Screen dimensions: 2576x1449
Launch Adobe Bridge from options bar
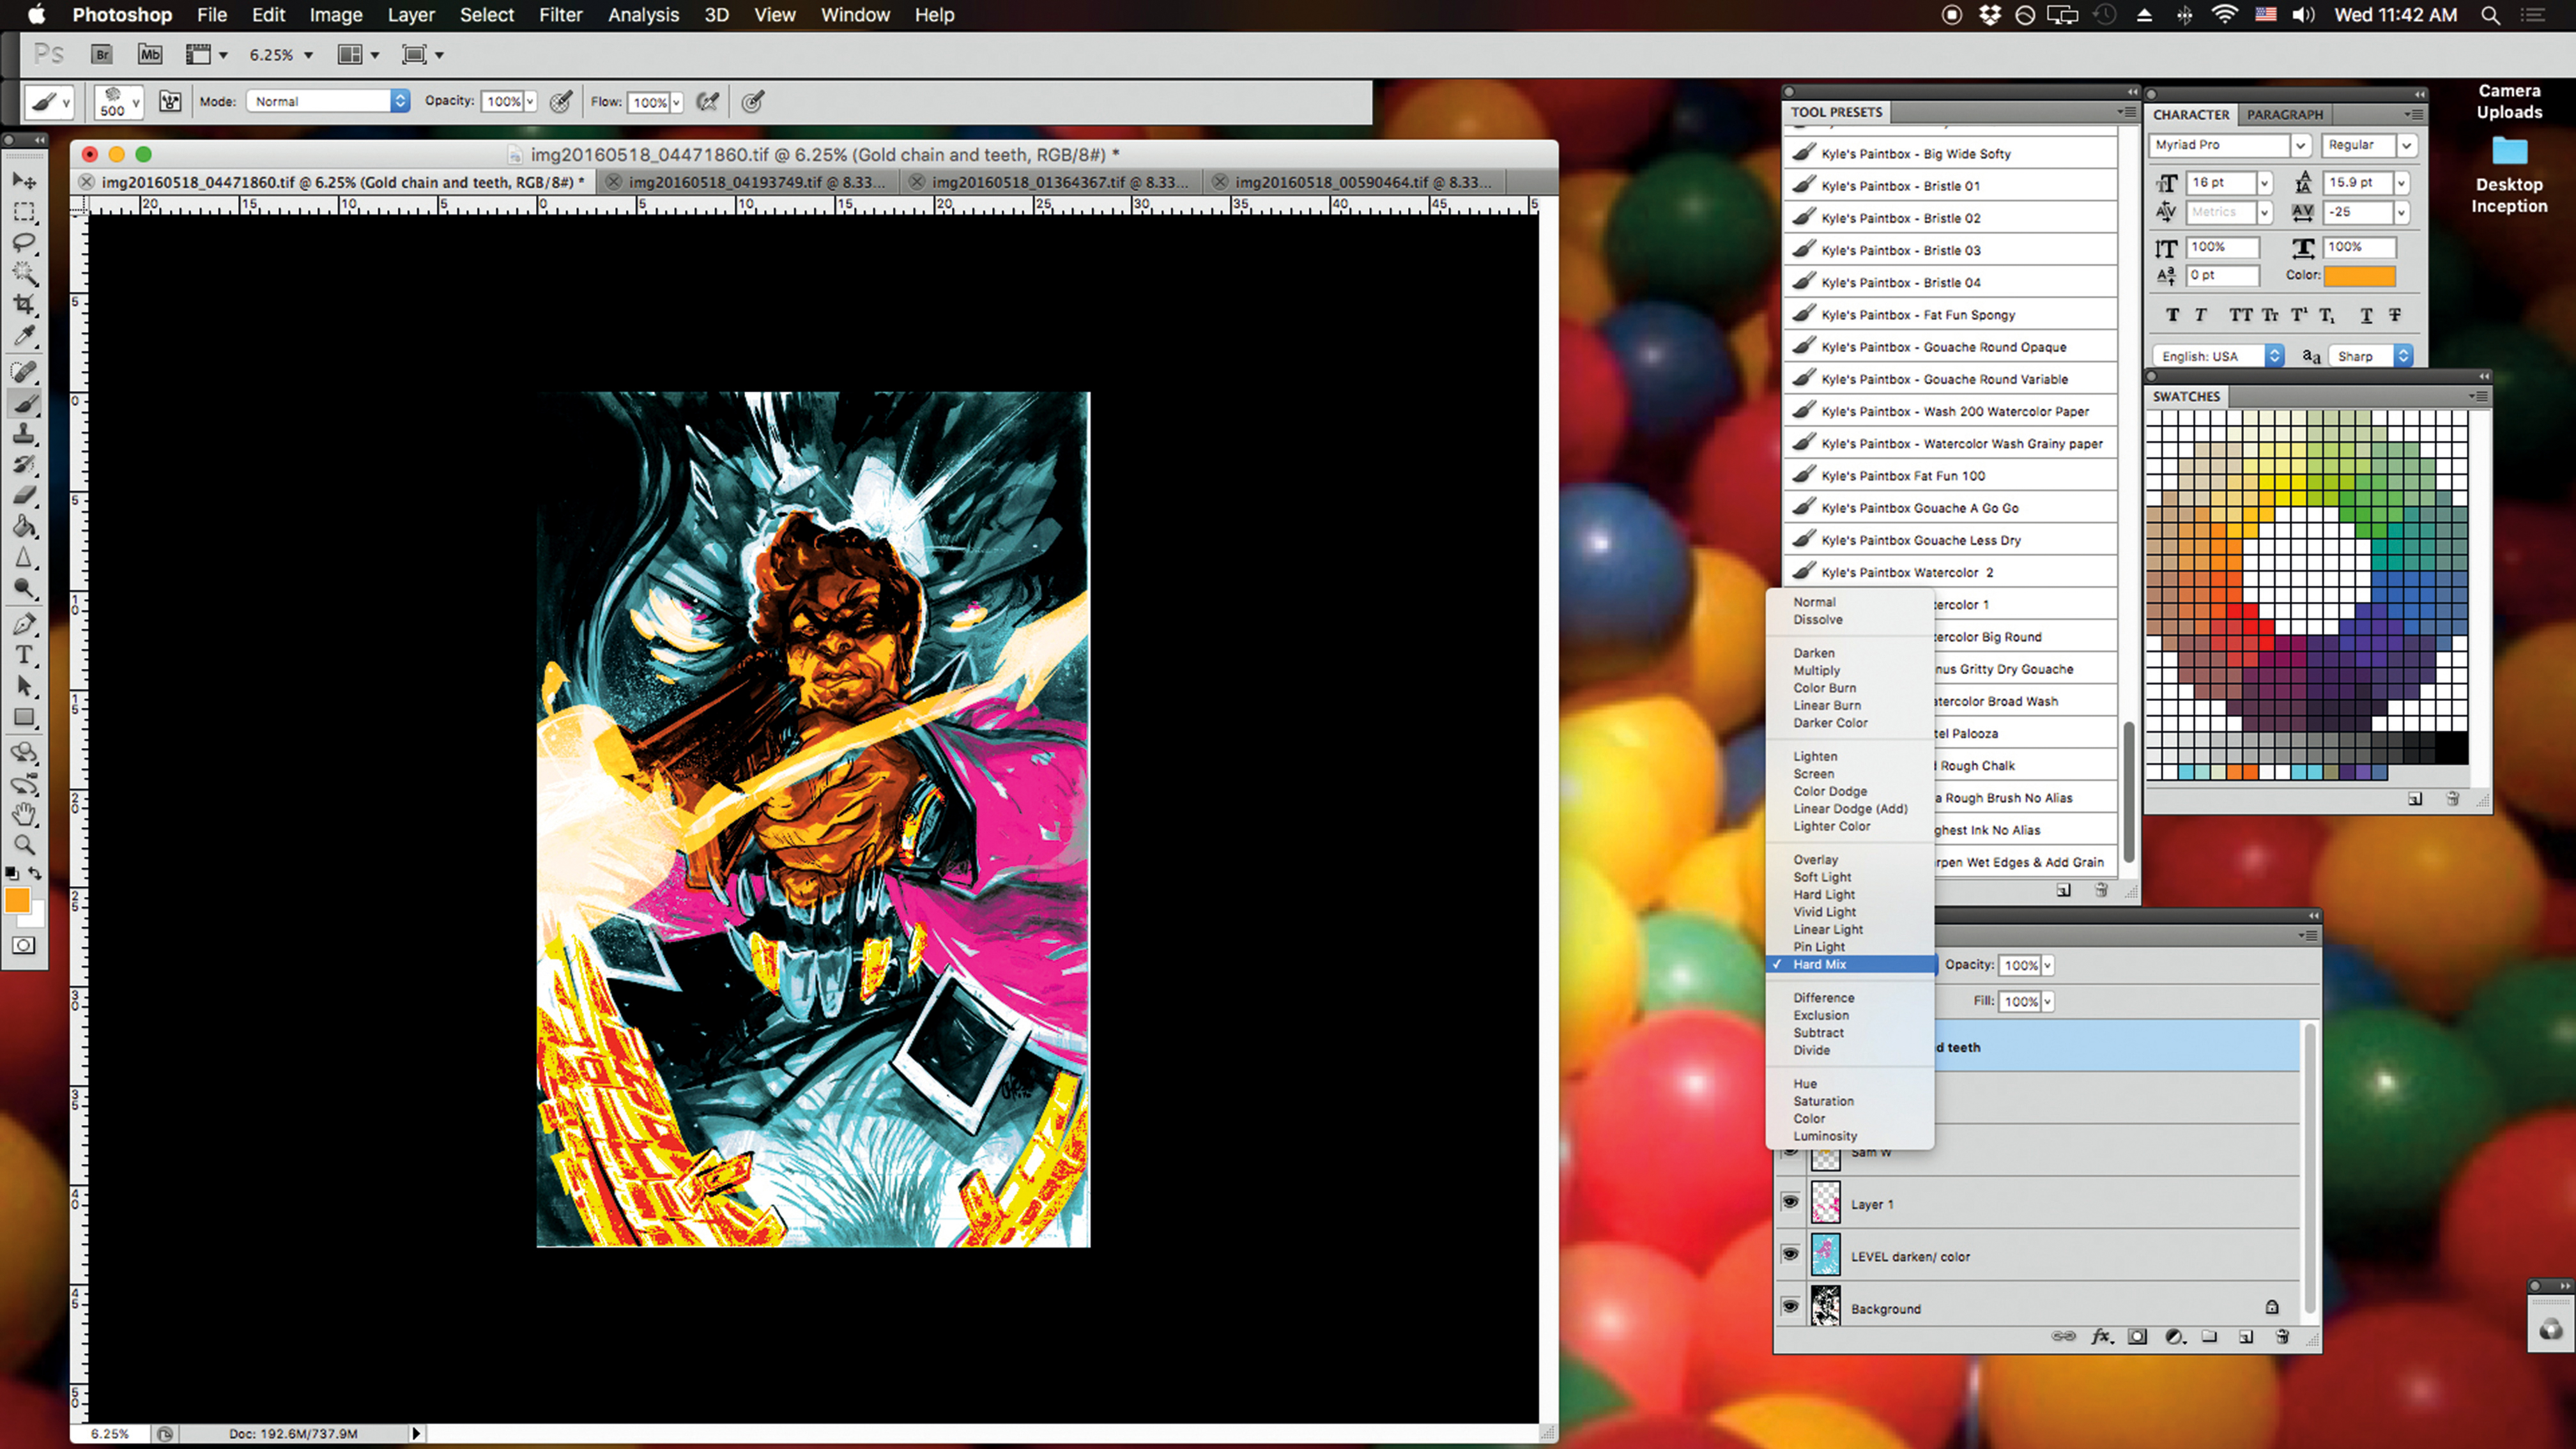click(x=101, y=55)
